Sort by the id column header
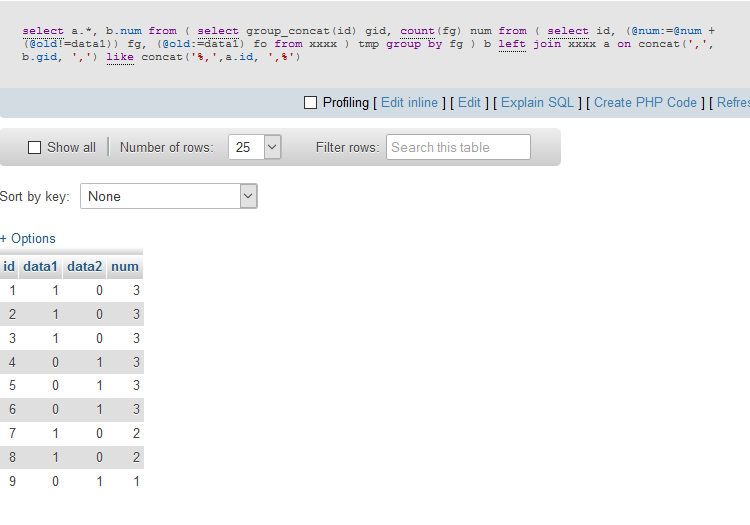 (9, 267)
